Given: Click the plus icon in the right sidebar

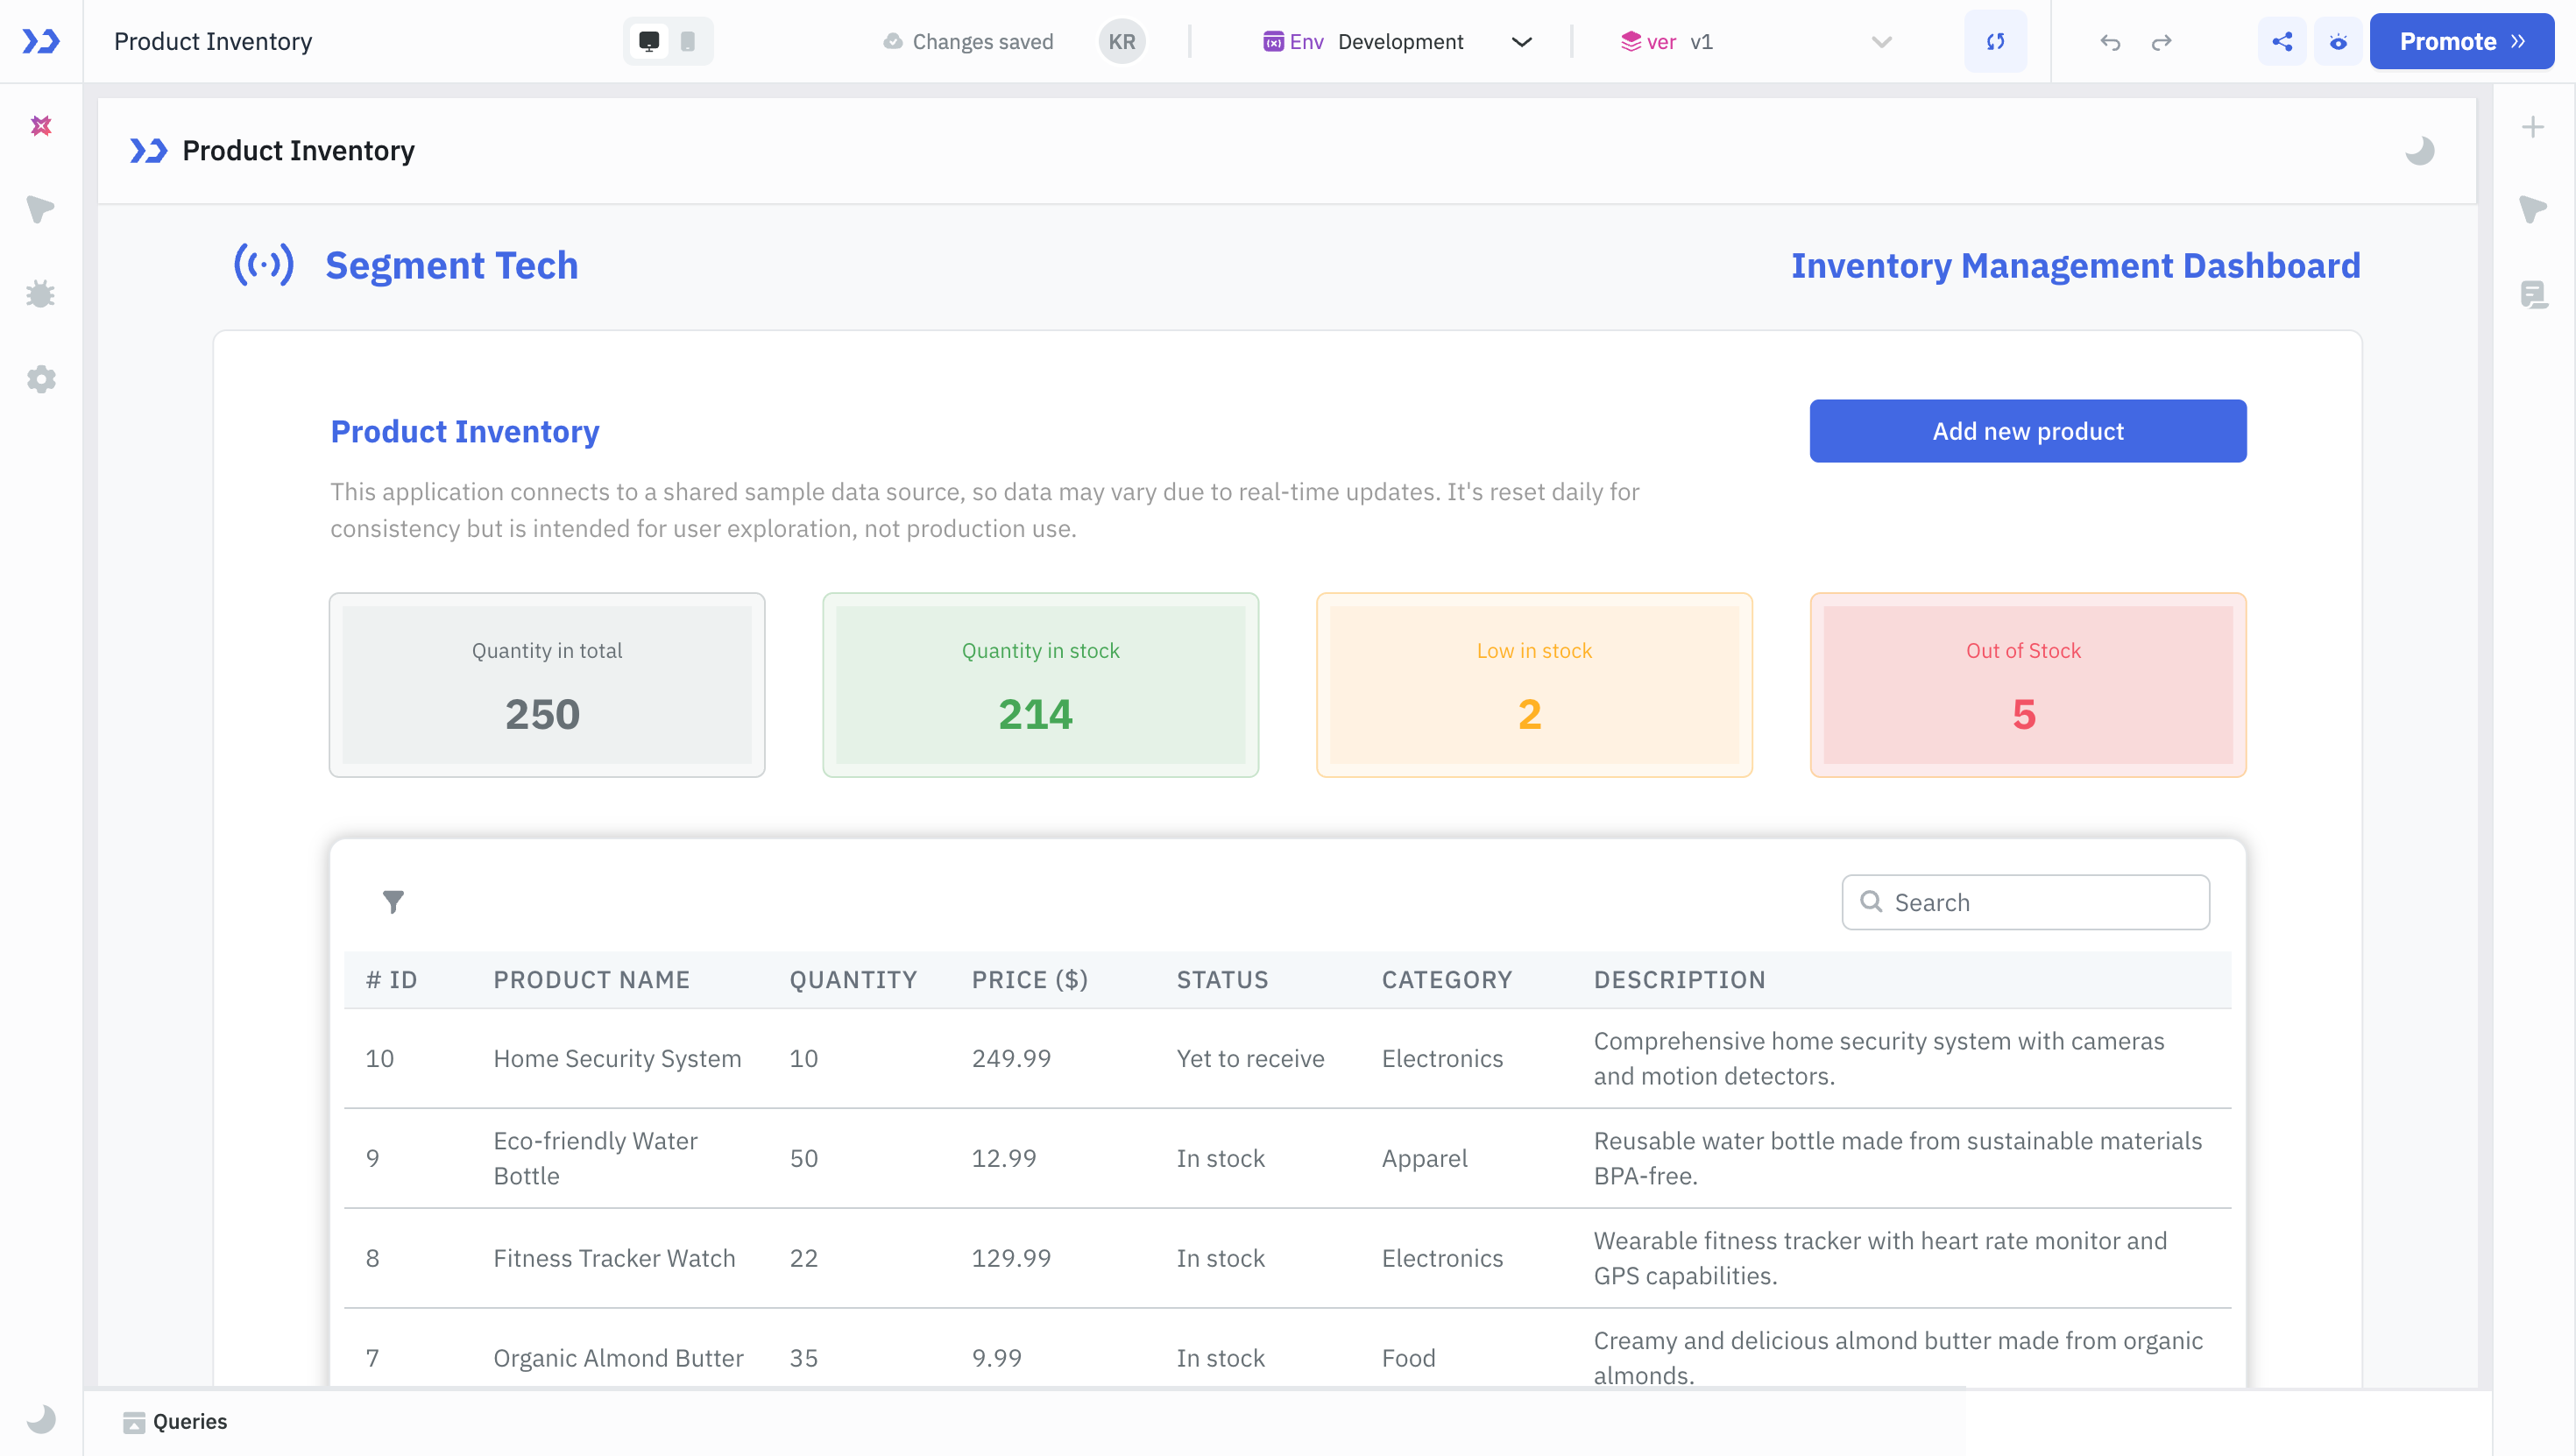Looking at the screenshot, I should tap(2532, 127).
